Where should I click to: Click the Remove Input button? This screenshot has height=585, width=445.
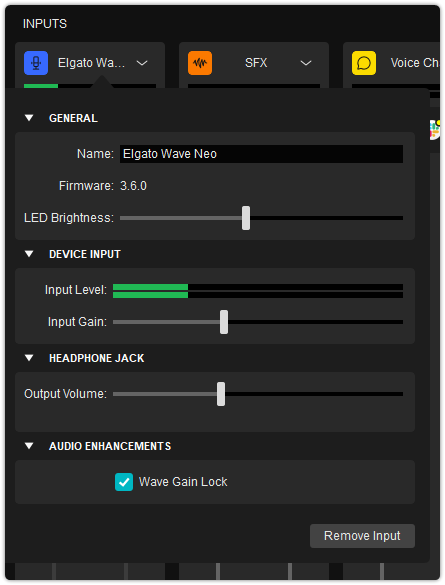[362, 536]
